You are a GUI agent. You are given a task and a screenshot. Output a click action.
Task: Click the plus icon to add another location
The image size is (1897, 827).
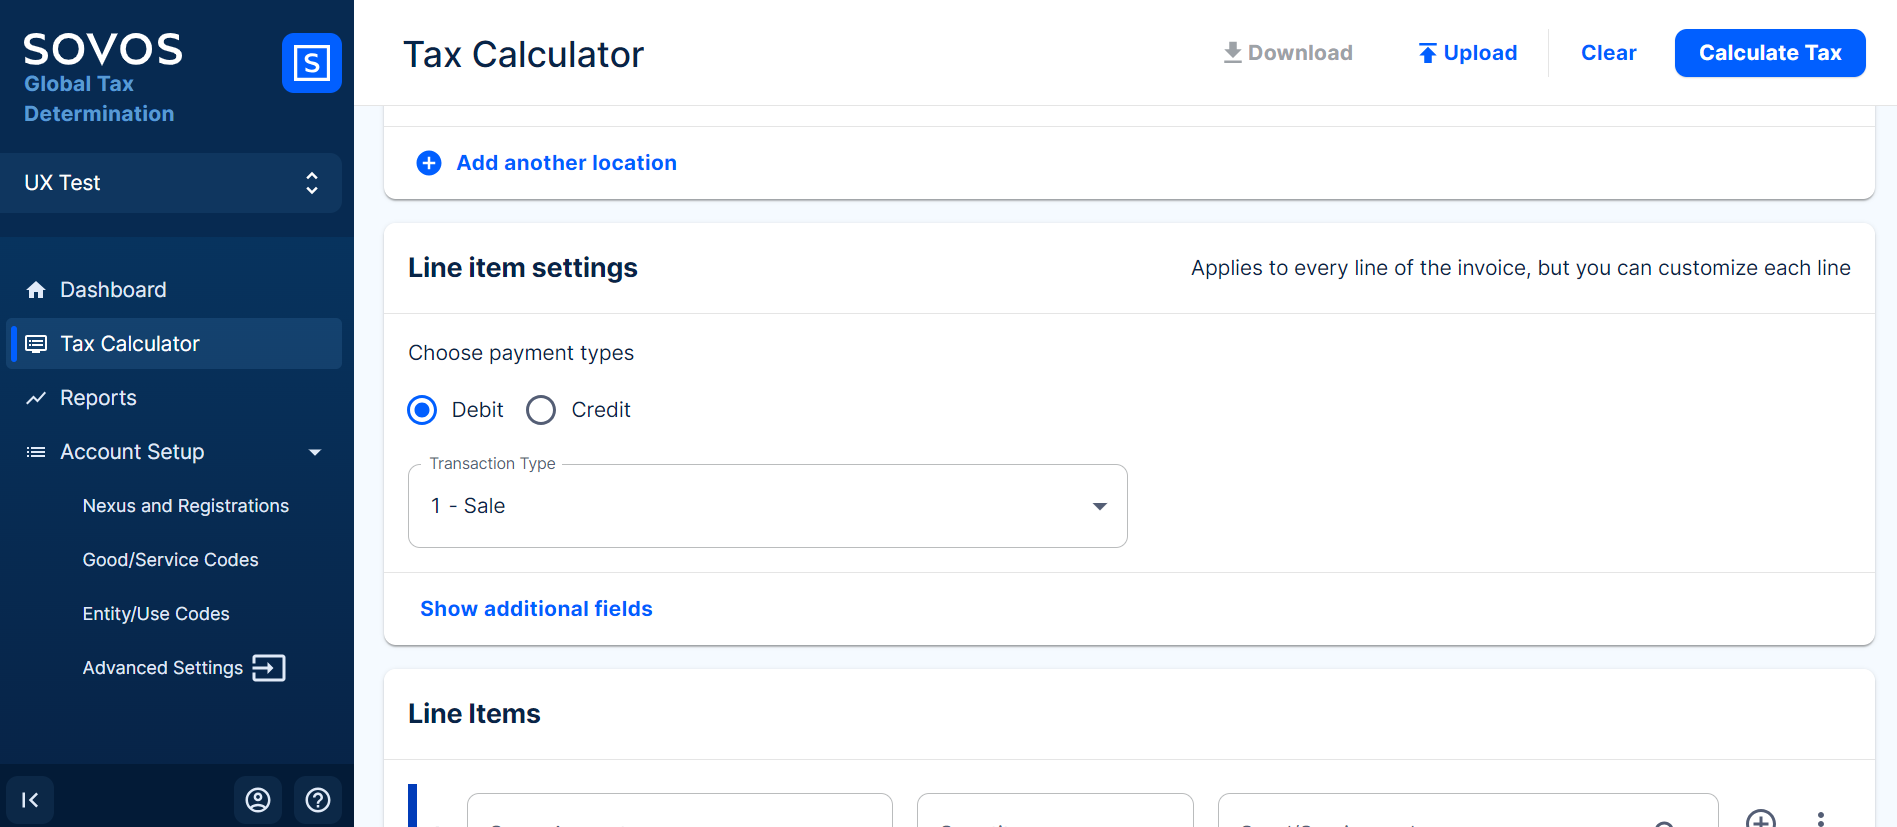click(x=429, y=163)
